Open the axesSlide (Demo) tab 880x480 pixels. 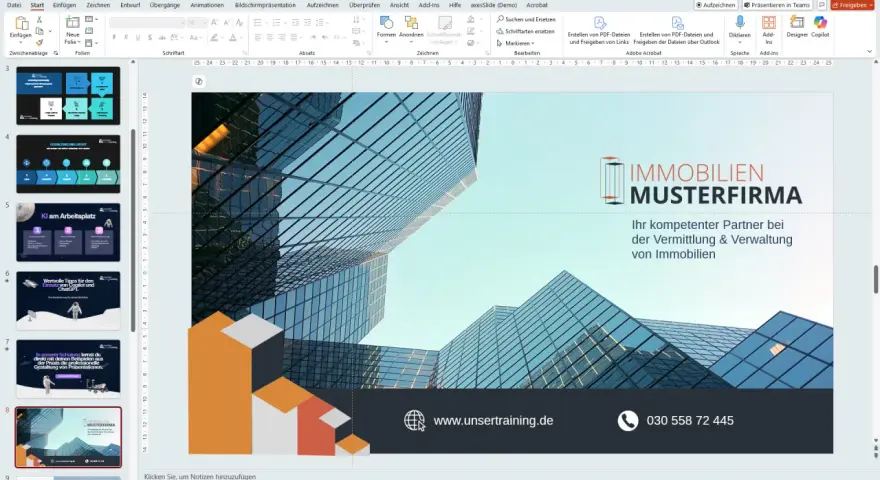point(494,5)
